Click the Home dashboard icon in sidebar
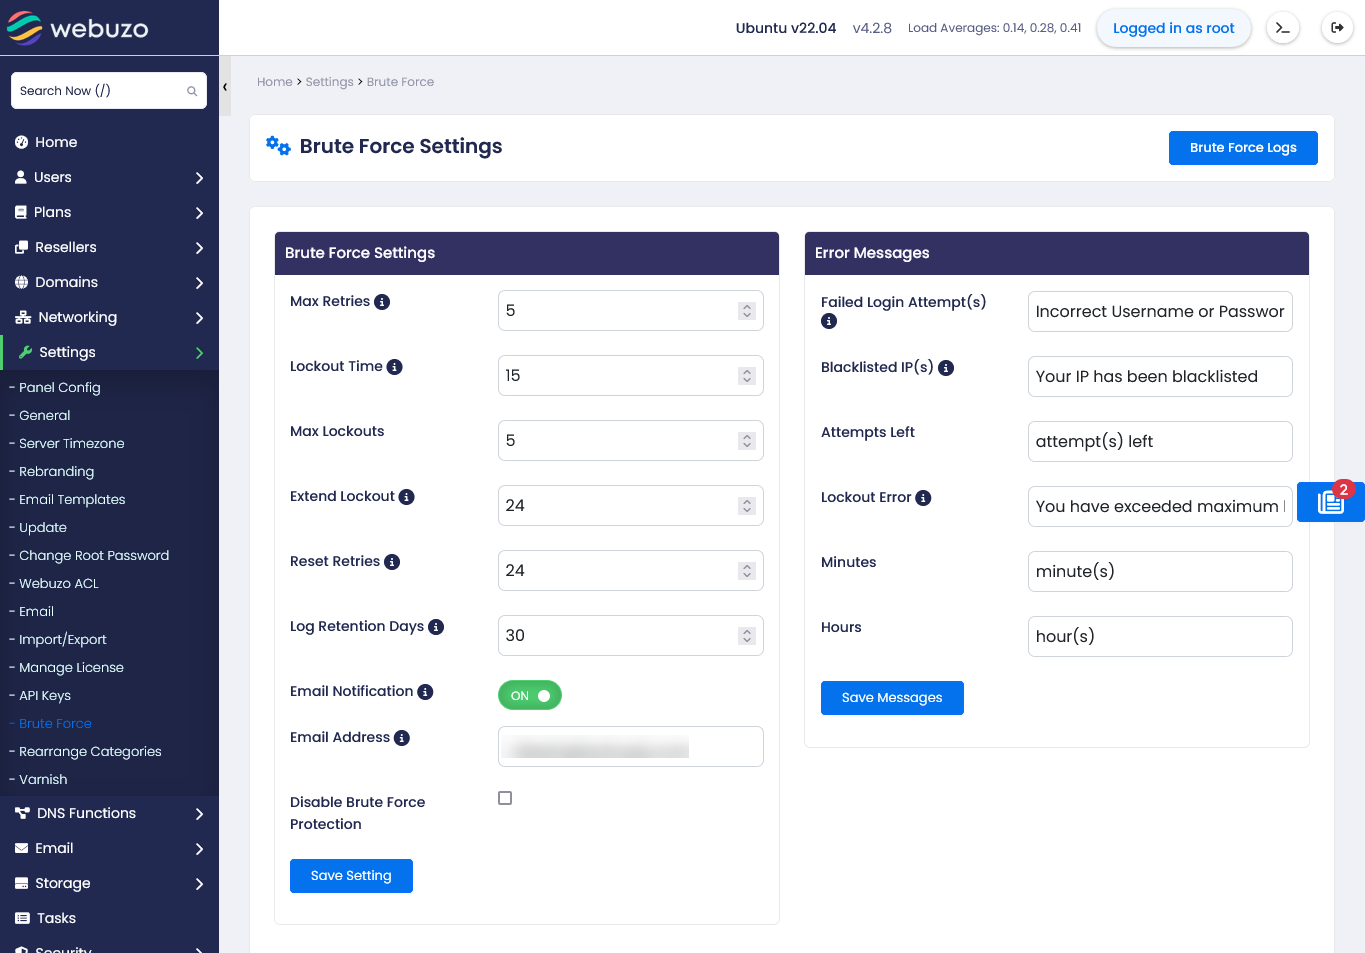 21,142
